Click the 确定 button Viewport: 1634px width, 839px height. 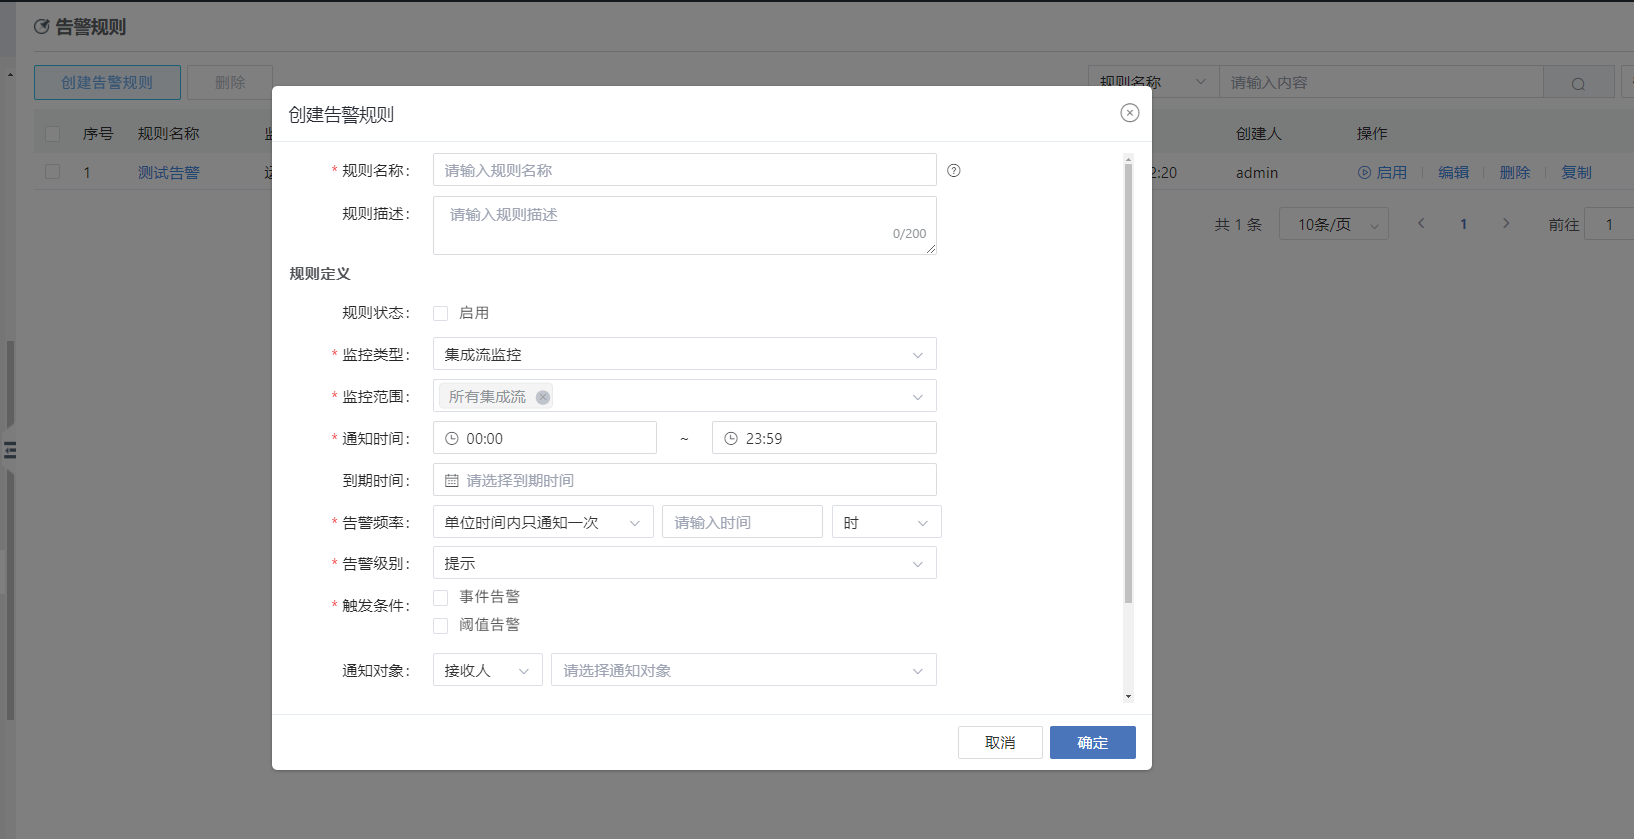pos(1093,743)
